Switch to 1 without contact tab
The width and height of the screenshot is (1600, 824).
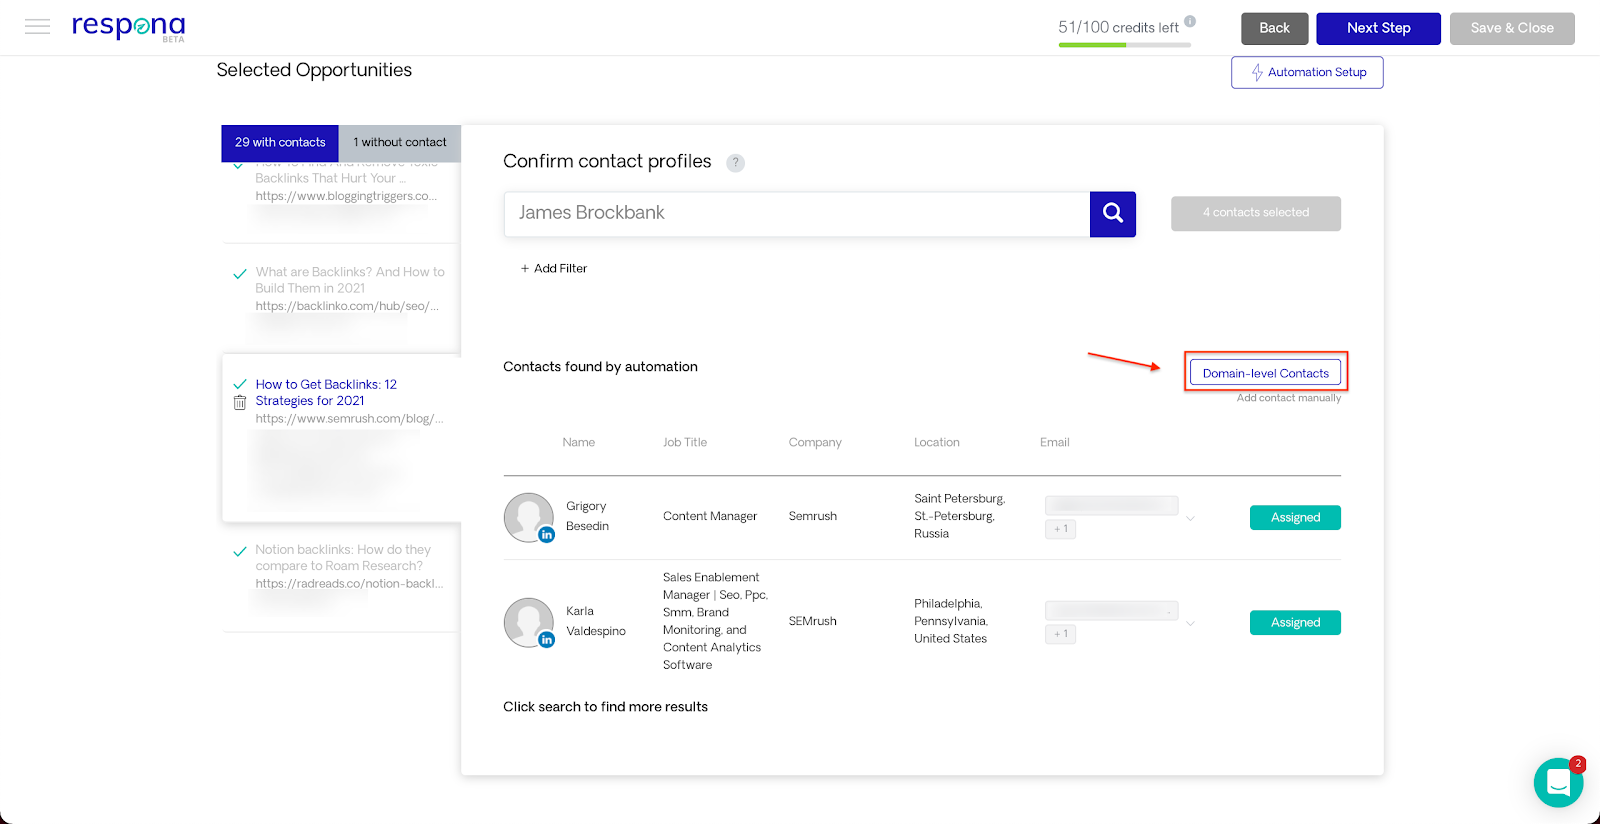point(400,143)
